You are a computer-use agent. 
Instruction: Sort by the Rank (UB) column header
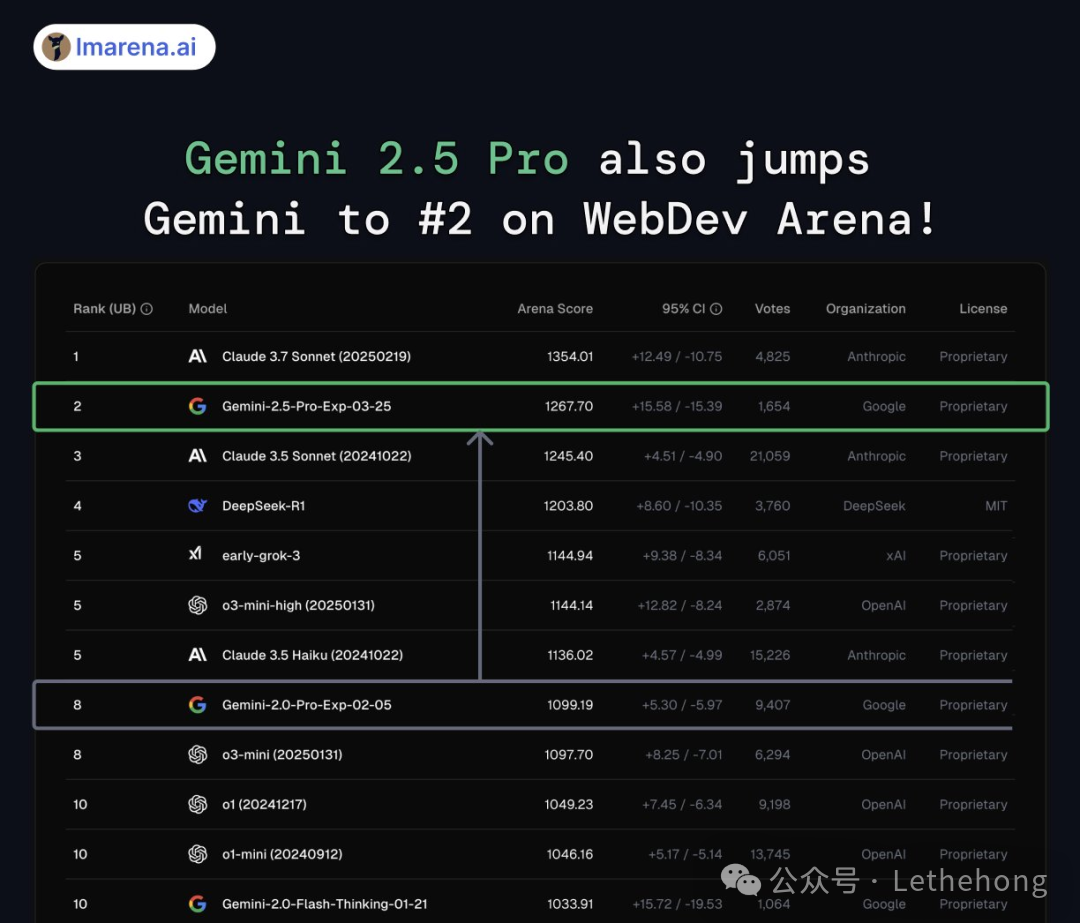[105, 309]
